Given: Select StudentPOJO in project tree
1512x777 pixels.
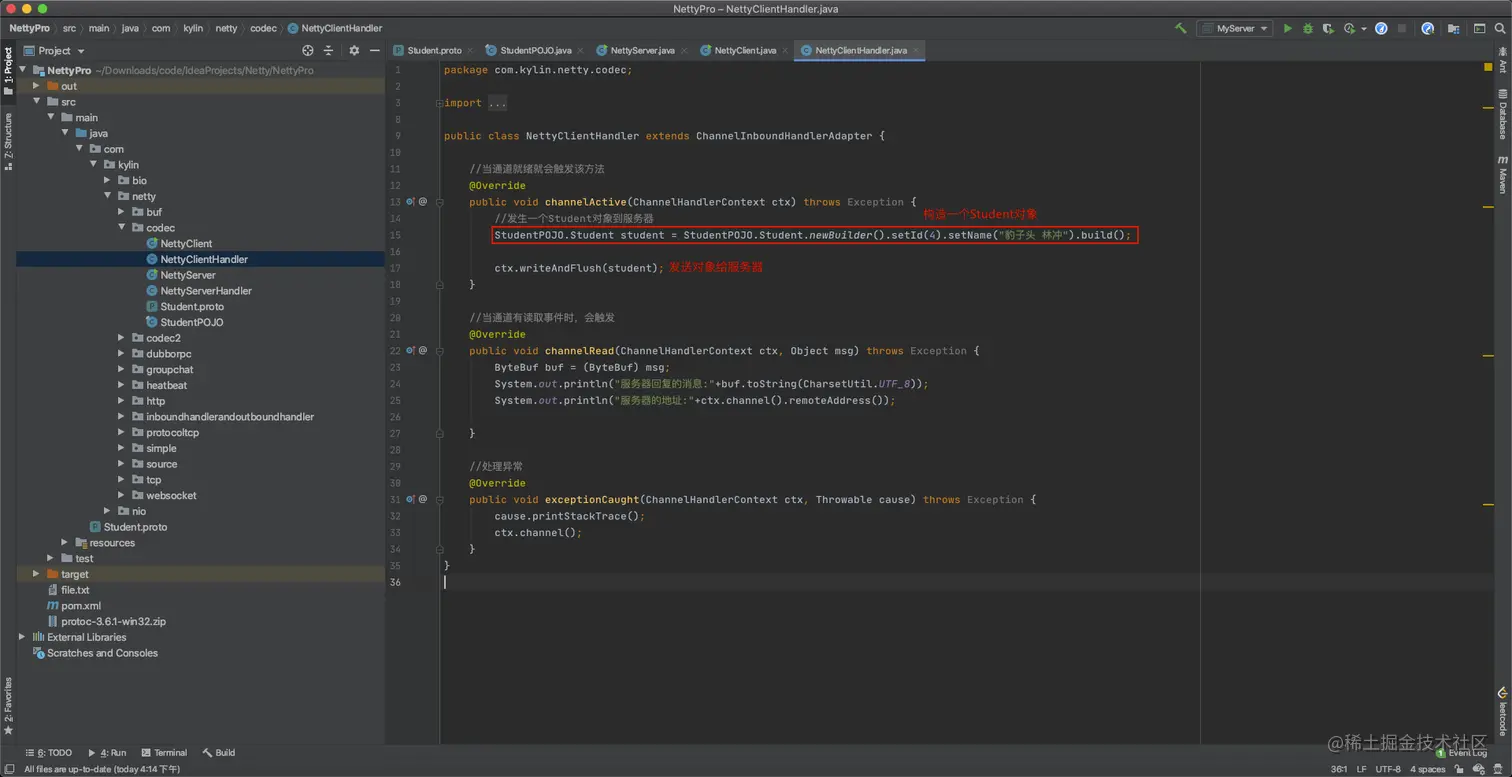Looking at the screenshot, I should pos(192,322).
